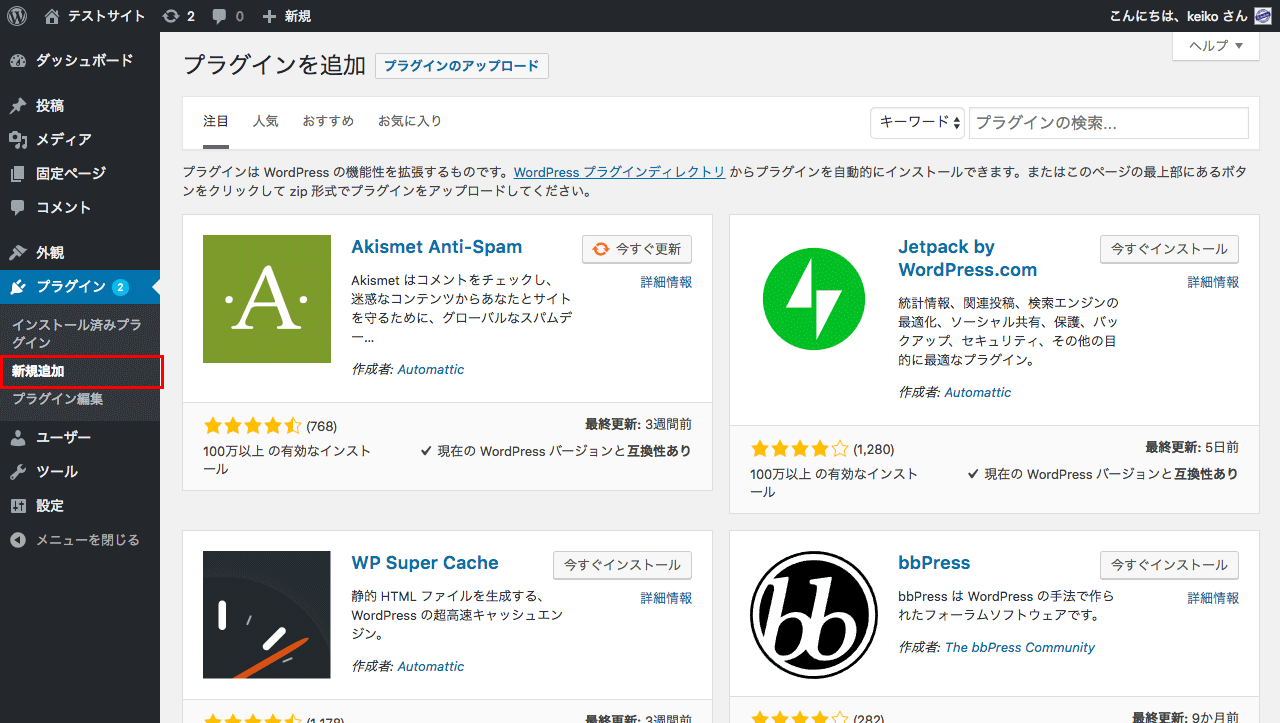The width and height of the screenshot is (1280, 723).
Task: Go to ダッシュボード in sidebar
Action: (x=80, y=60)
